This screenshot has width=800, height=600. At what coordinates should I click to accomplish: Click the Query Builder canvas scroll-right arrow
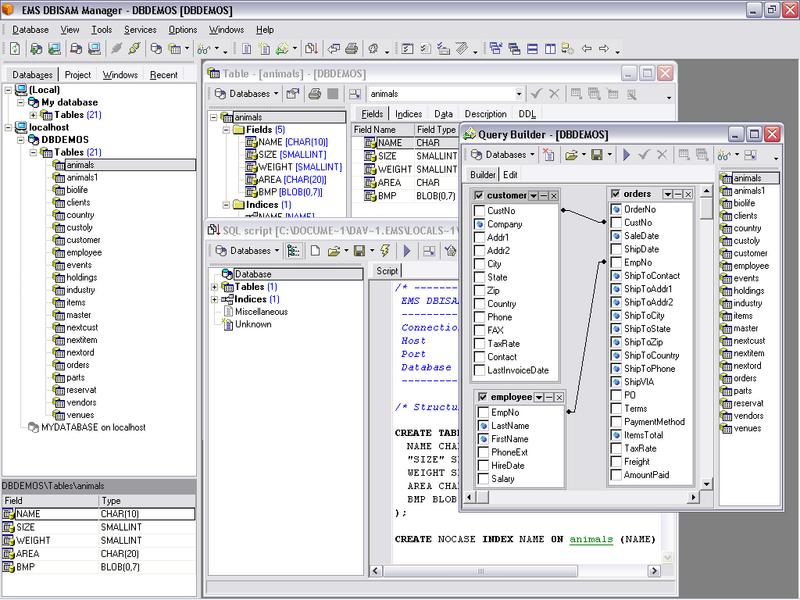(x=693, y=496)
